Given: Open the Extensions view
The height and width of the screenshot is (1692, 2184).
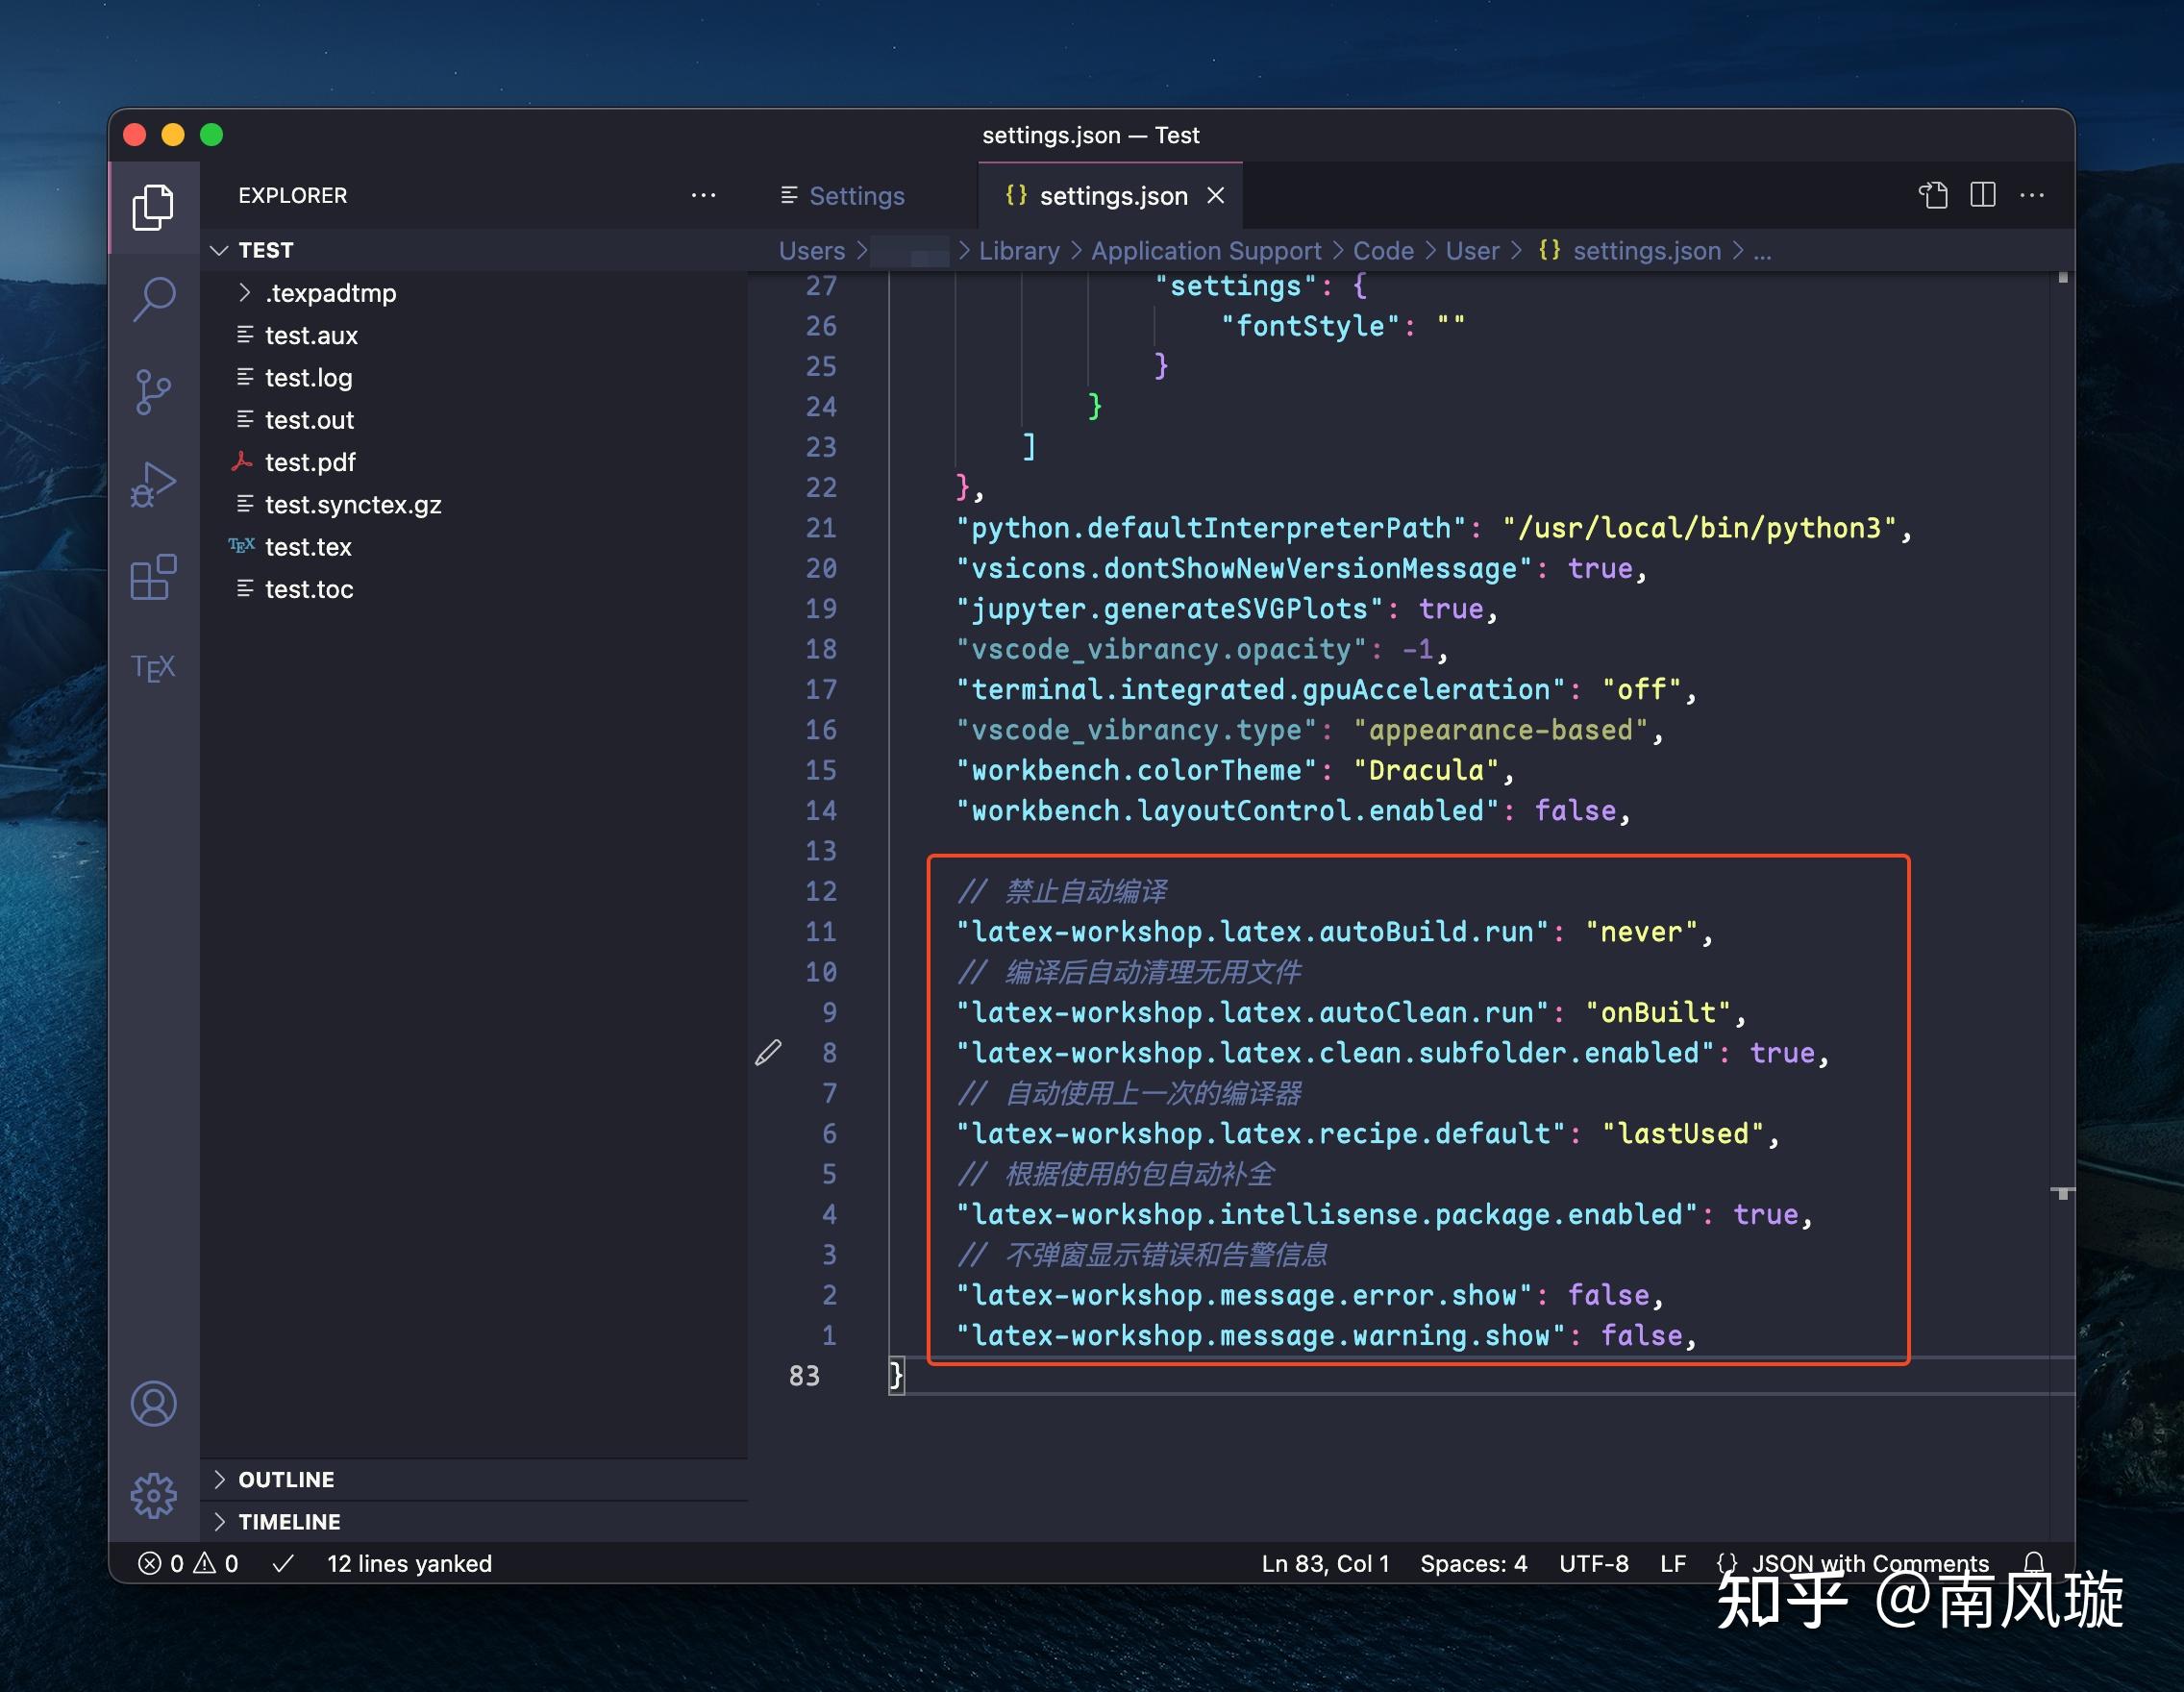Looking at the screenshot, I should 153,577.
